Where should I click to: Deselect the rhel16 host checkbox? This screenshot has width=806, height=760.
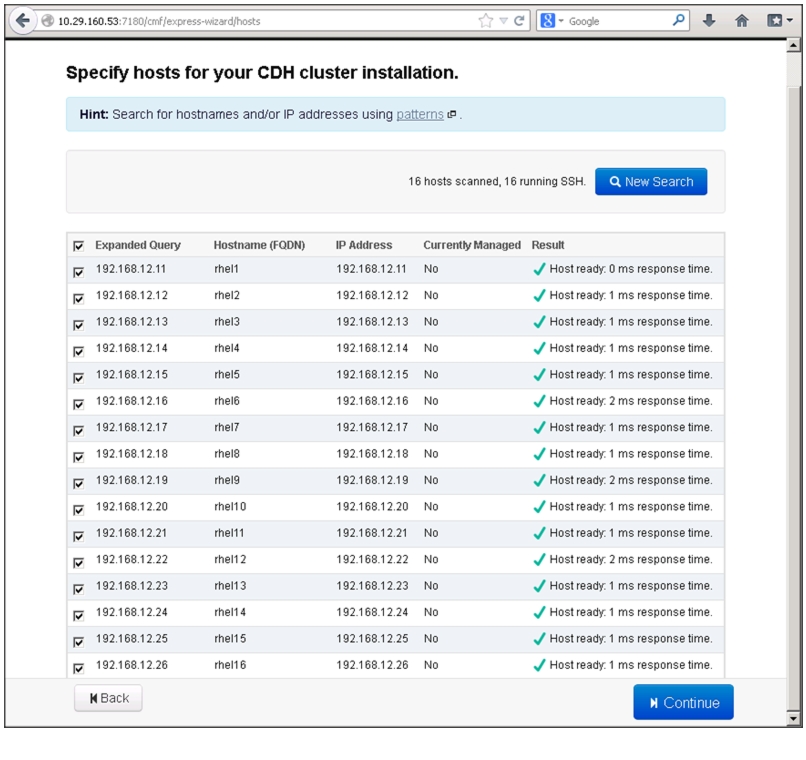[79, 668]
